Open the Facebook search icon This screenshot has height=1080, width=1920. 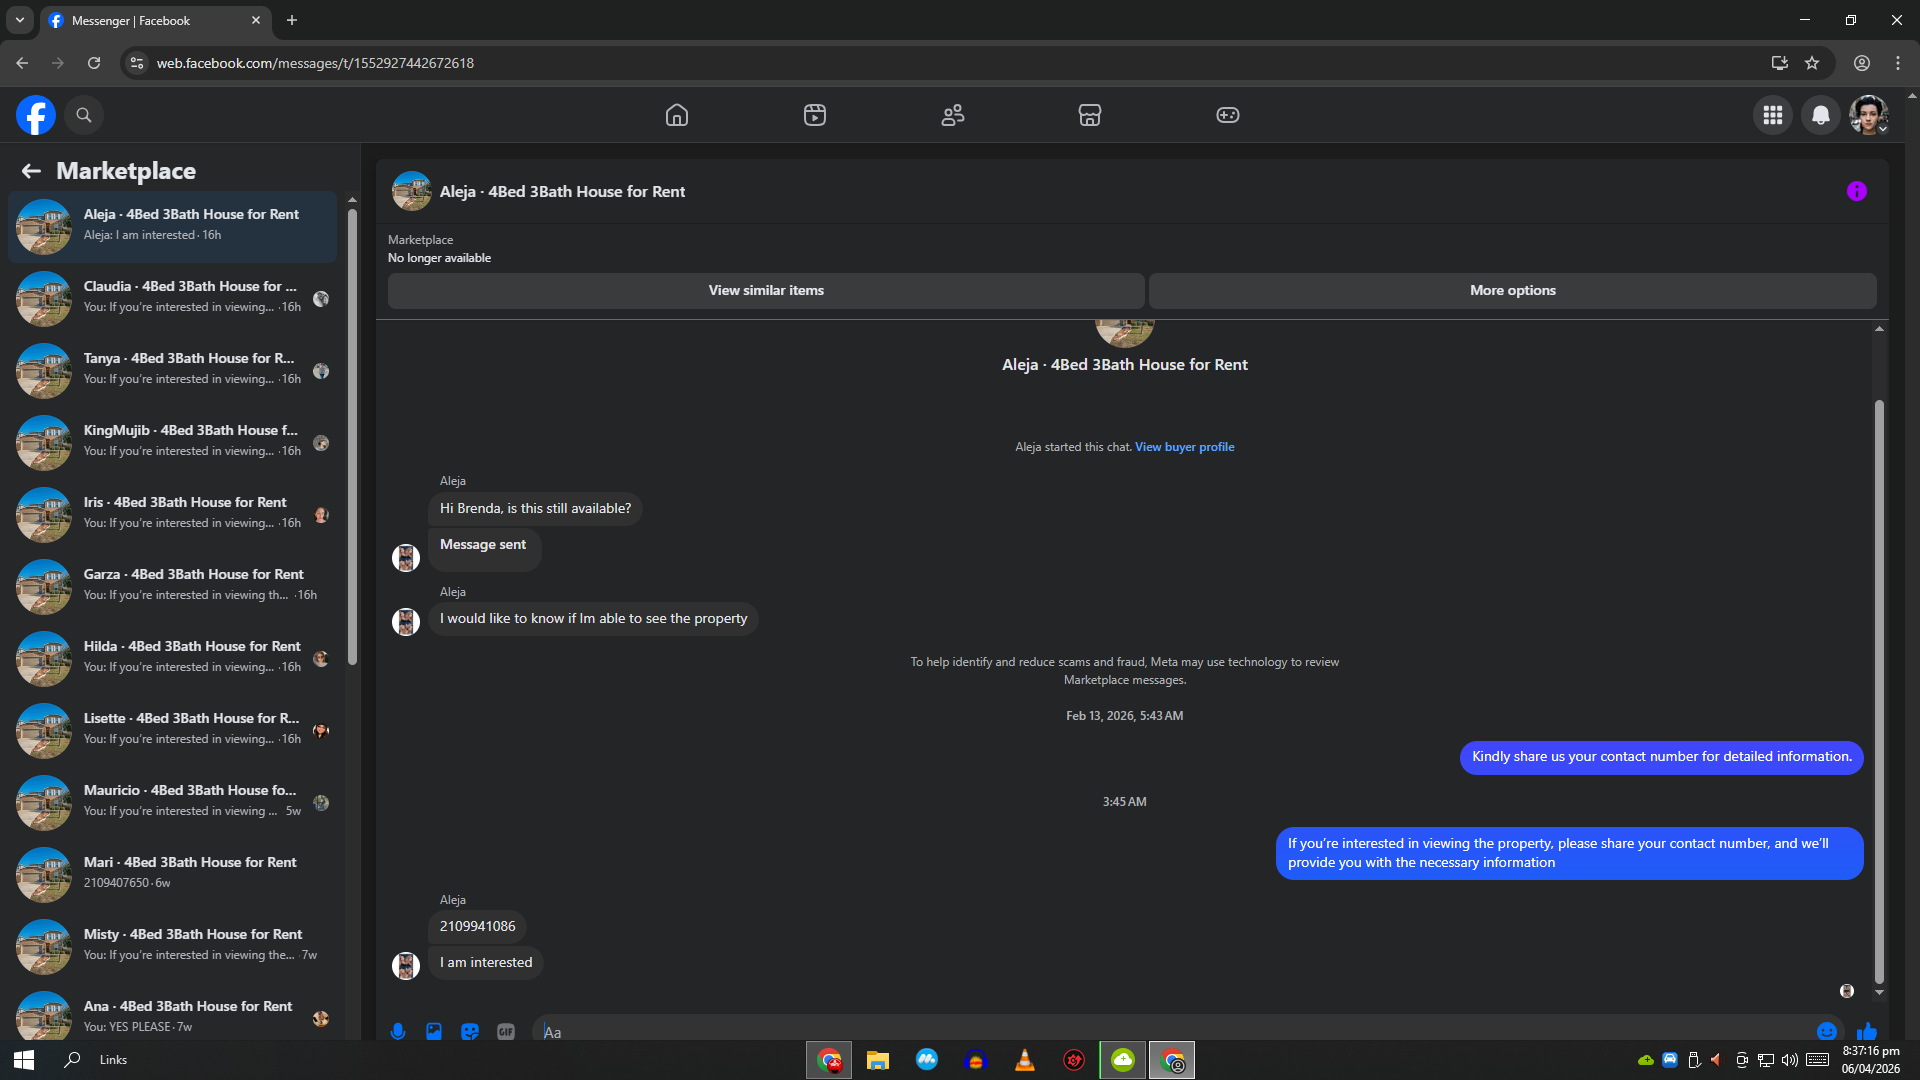[x=84, y=115]
